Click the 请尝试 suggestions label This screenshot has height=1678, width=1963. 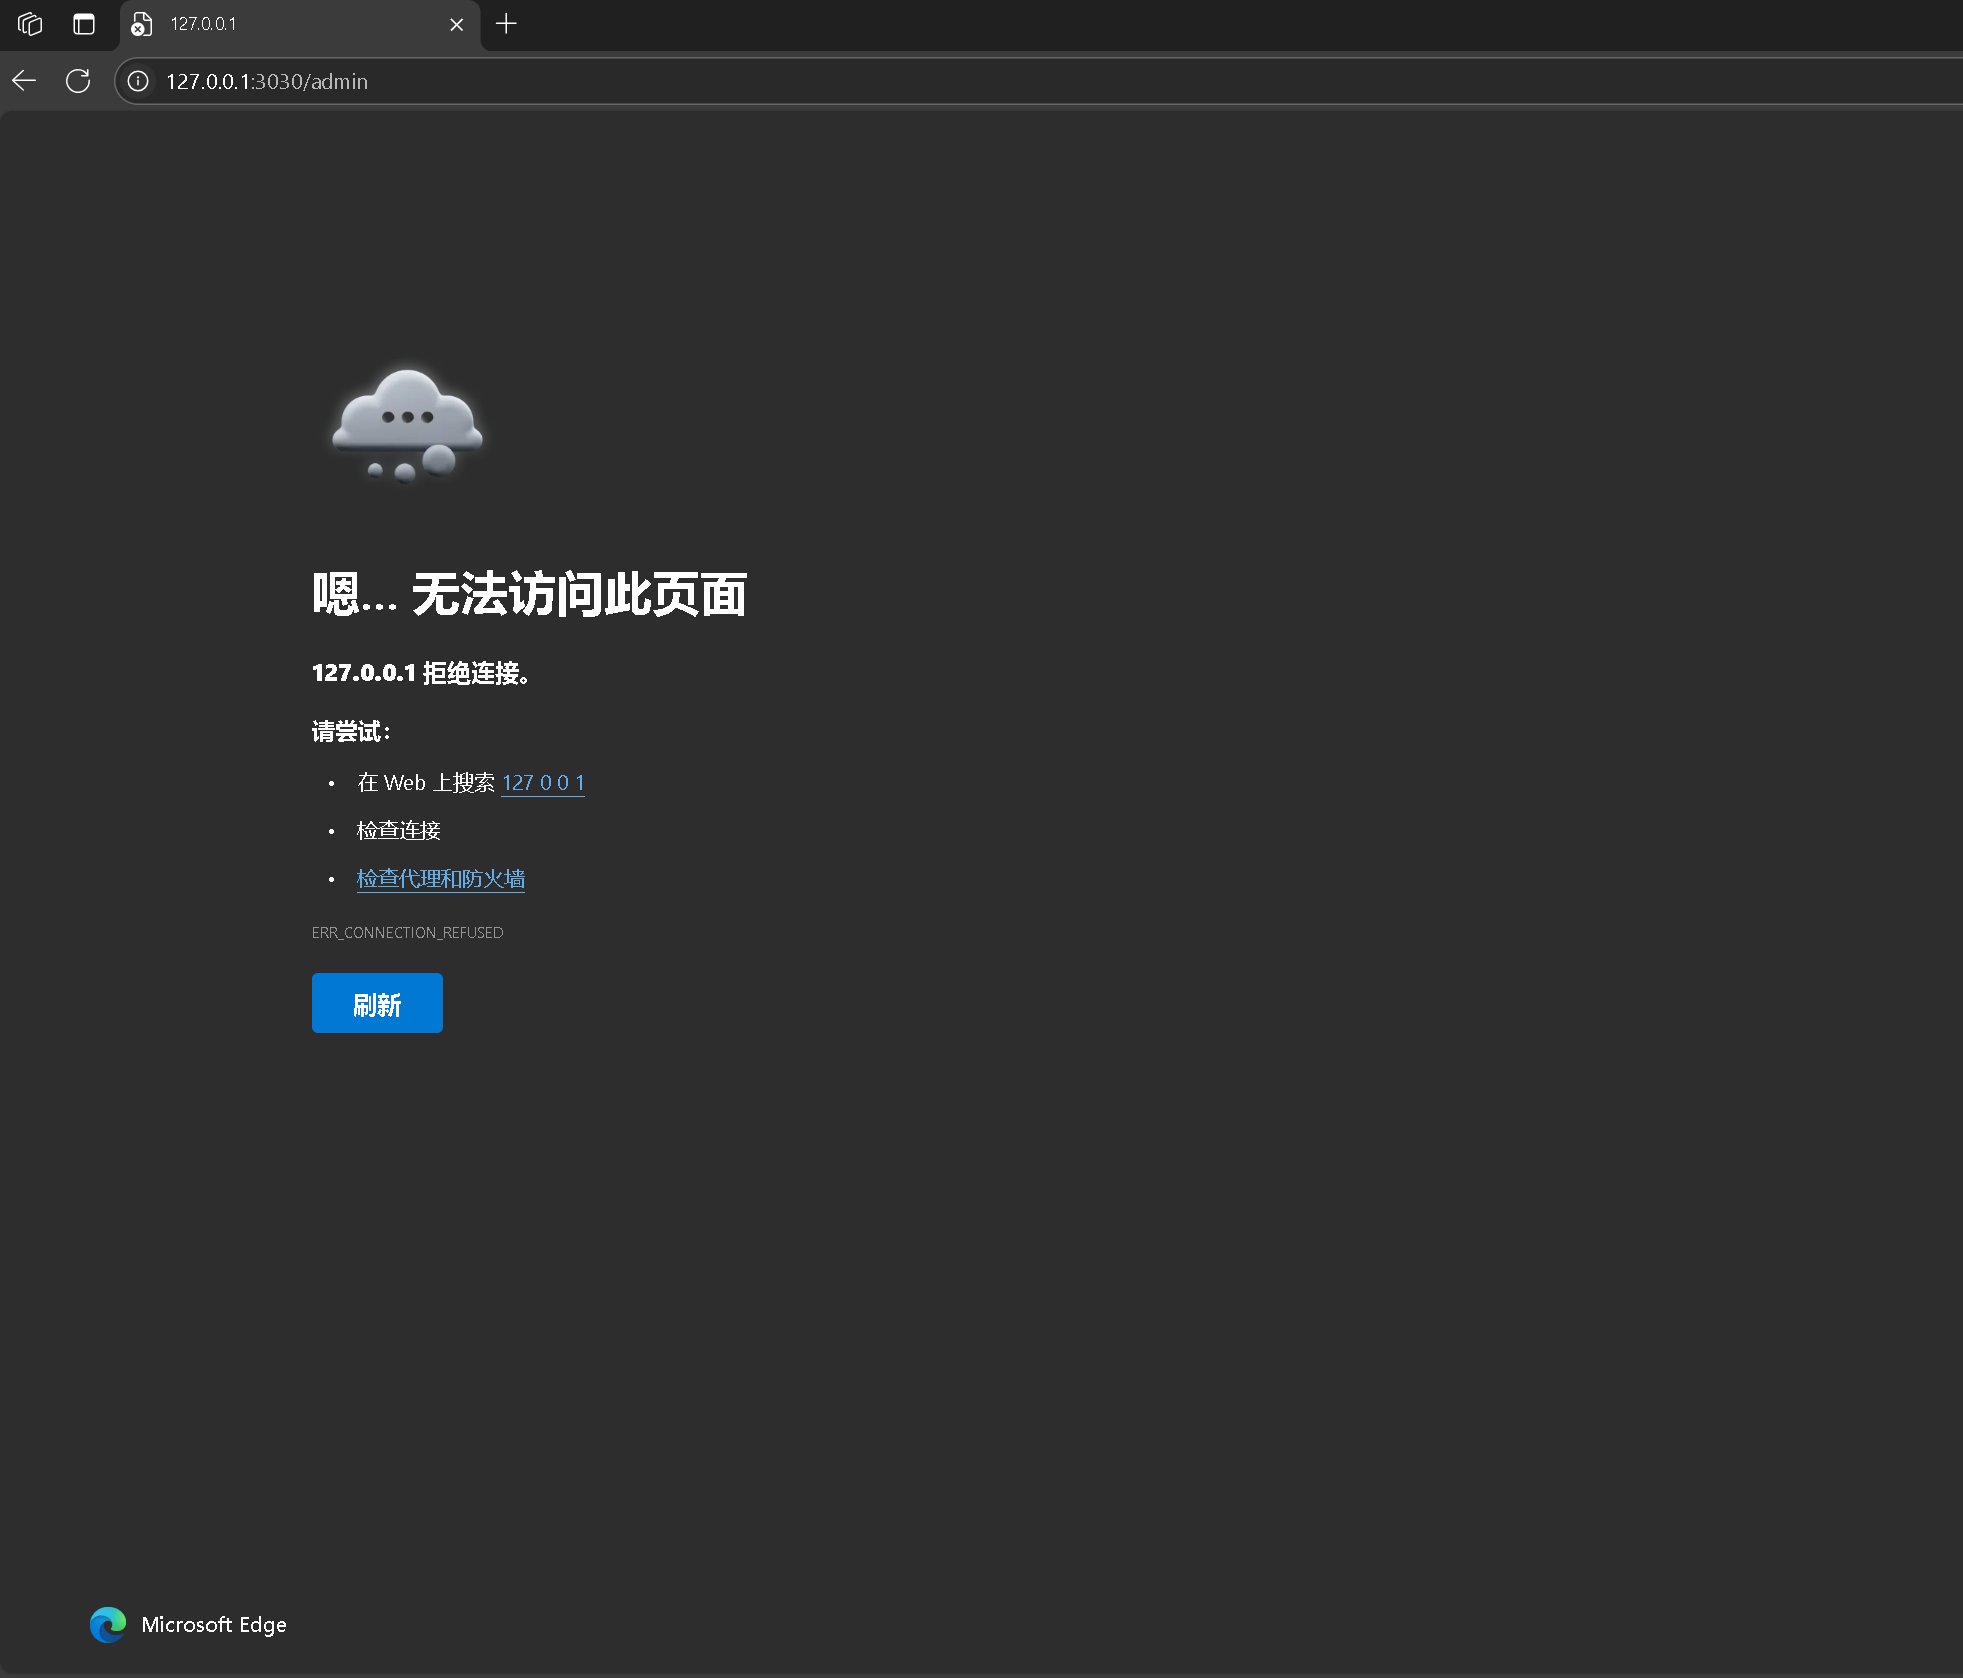(x=349, y=731)
